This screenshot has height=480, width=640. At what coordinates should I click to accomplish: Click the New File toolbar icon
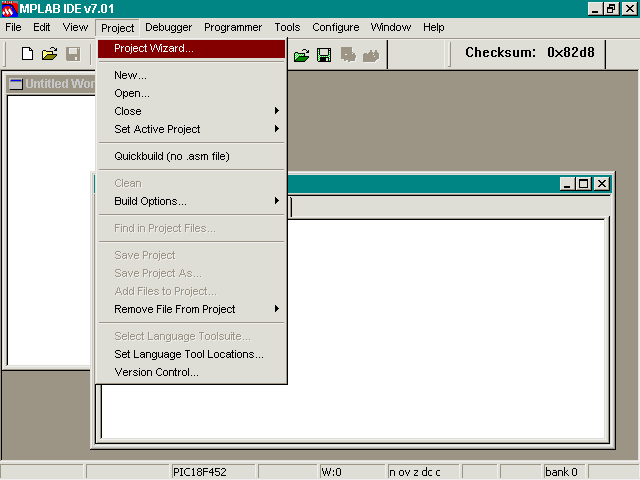click(27, 54)
